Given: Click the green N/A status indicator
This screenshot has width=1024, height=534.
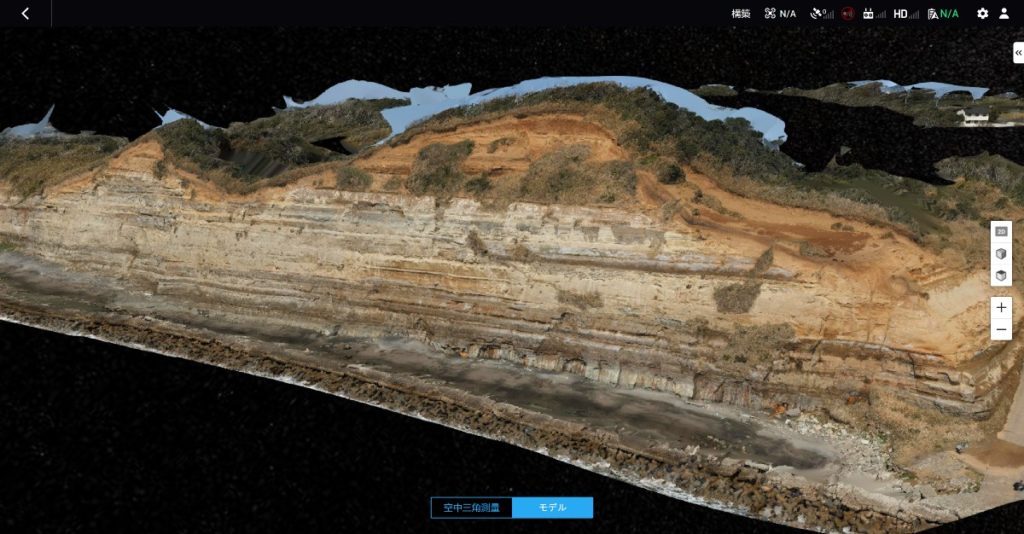Looking at the screenshot, I should [x=943, y=13].
